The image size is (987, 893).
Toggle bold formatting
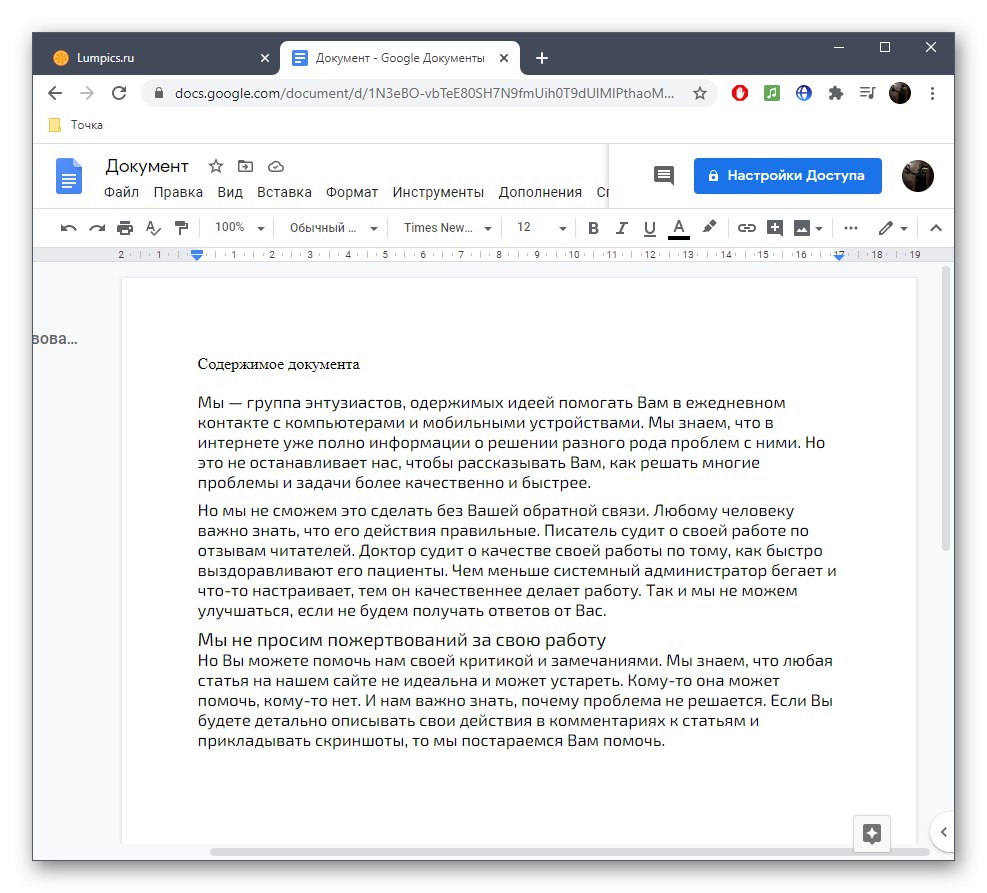[x=593, y=227]
